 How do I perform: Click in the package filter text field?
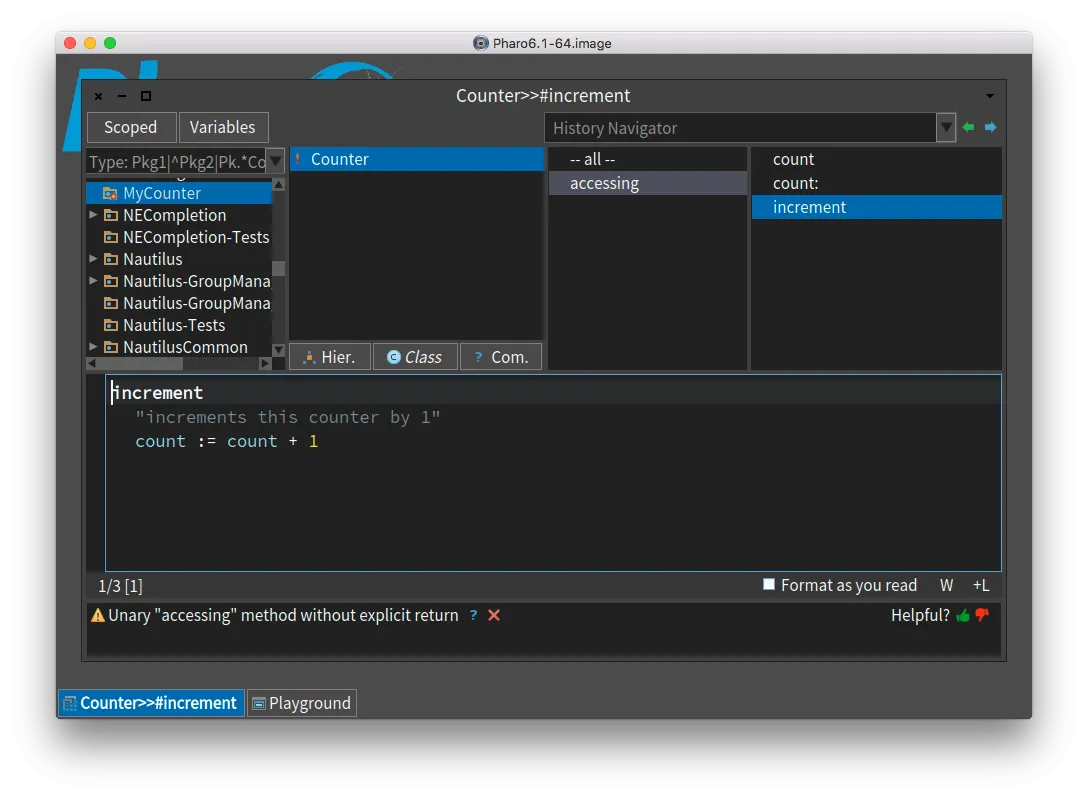pos(177,162)
